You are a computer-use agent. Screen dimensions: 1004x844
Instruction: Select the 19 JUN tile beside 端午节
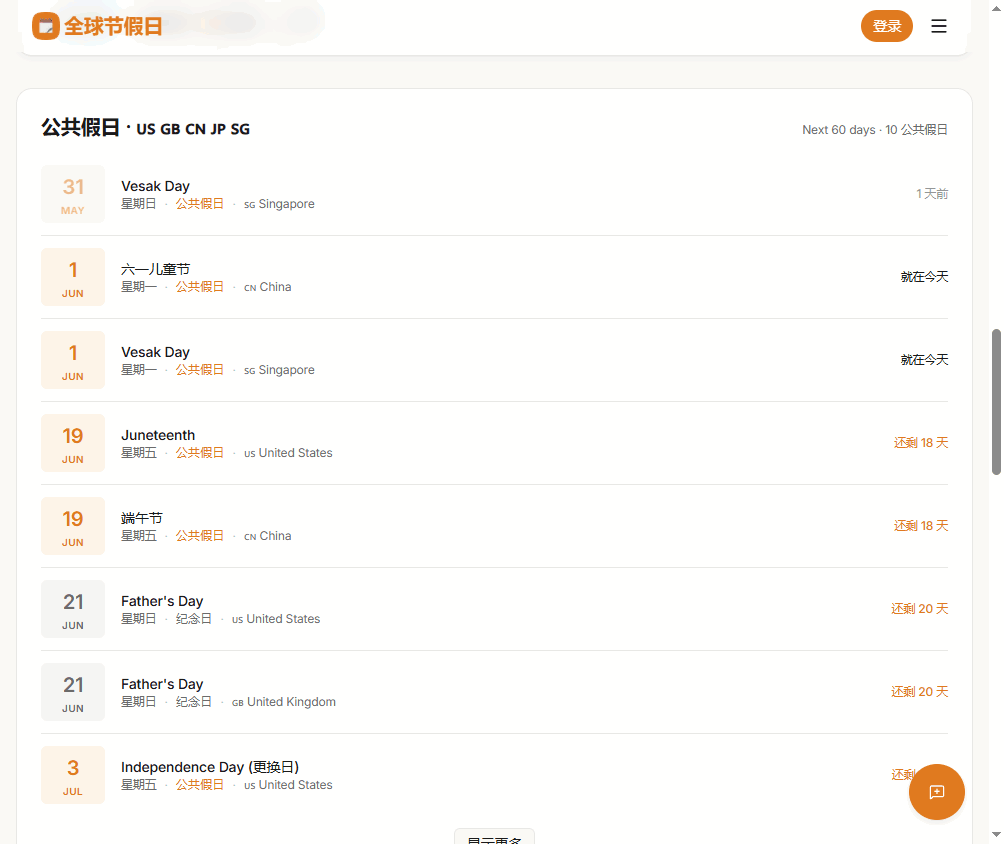point(73,526)
